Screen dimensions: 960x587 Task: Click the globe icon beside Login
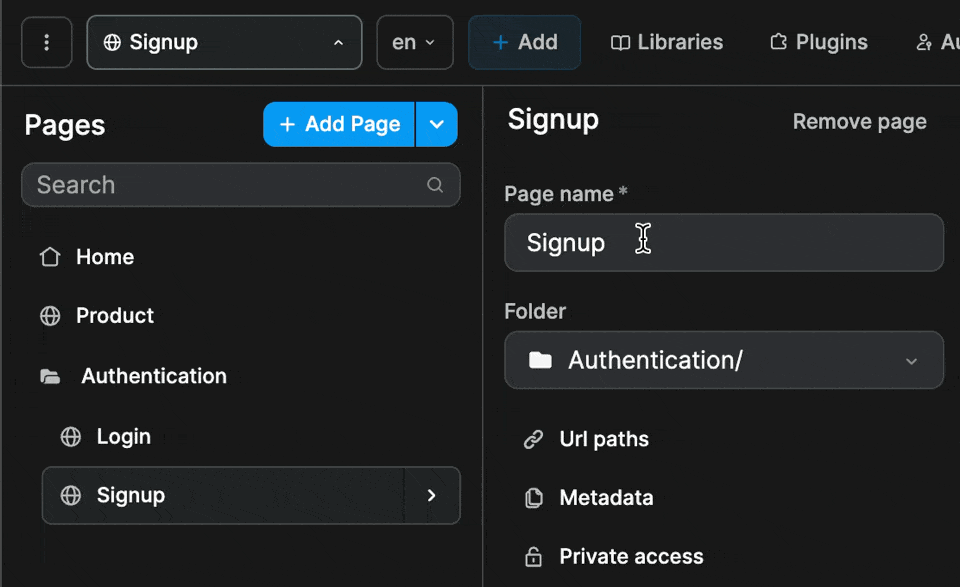coord(71,436)
